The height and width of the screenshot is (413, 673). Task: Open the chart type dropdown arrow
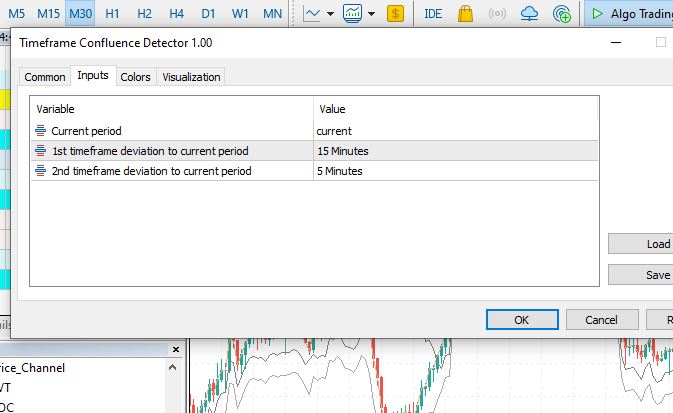coord(330,14)
